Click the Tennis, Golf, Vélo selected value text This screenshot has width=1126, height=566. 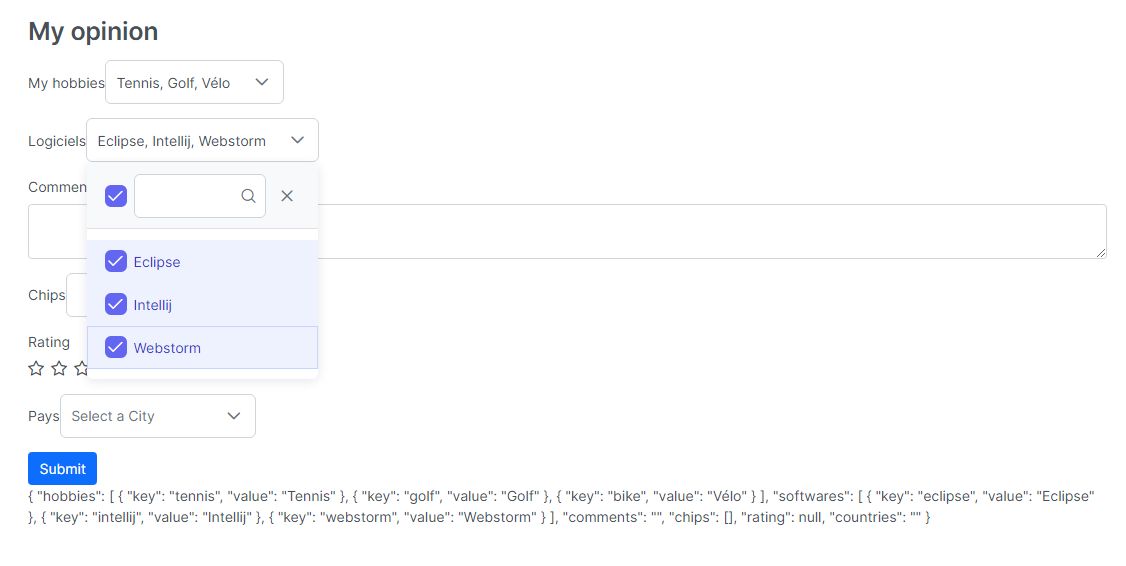(x=173, y=83)
